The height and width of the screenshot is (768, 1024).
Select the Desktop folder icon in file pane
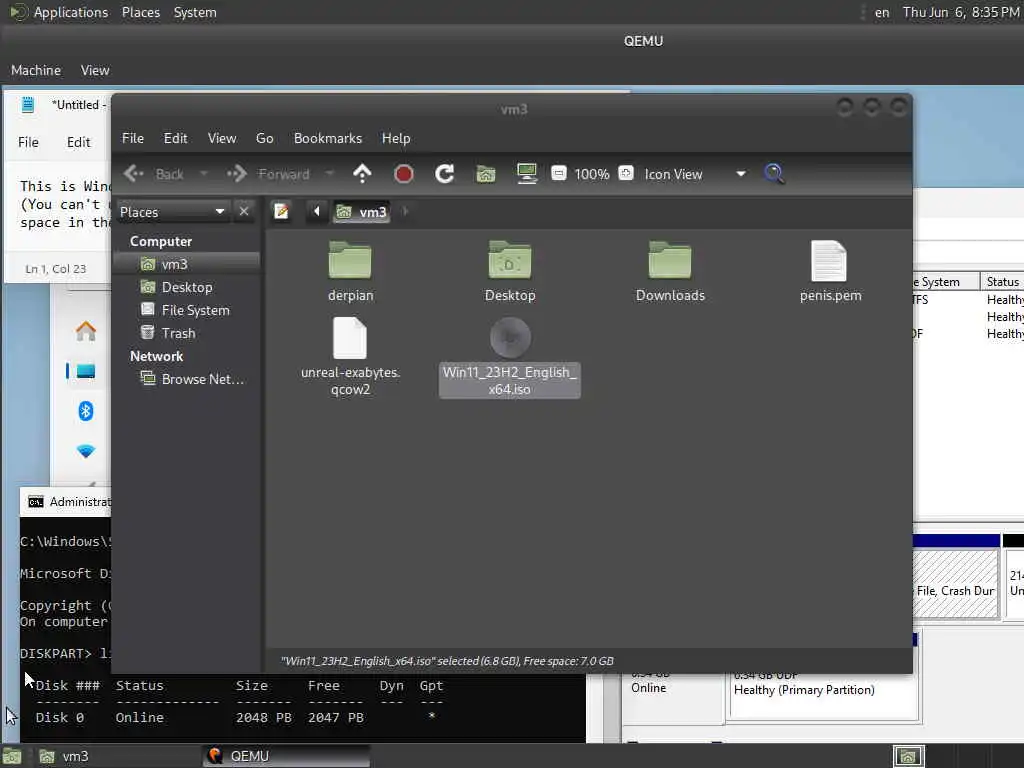(510, 272)
